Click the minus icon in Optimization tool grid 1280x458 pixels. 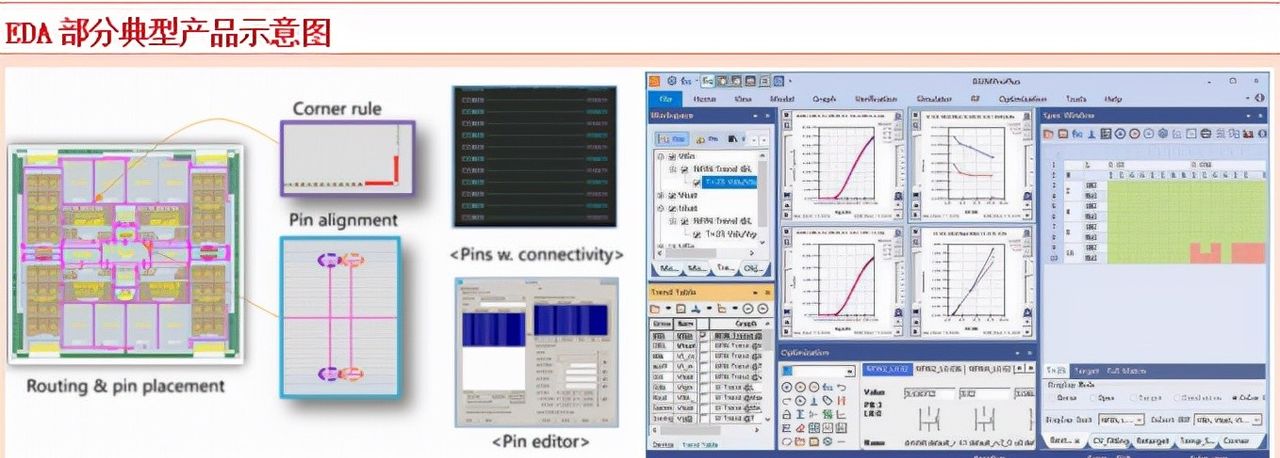841,441
